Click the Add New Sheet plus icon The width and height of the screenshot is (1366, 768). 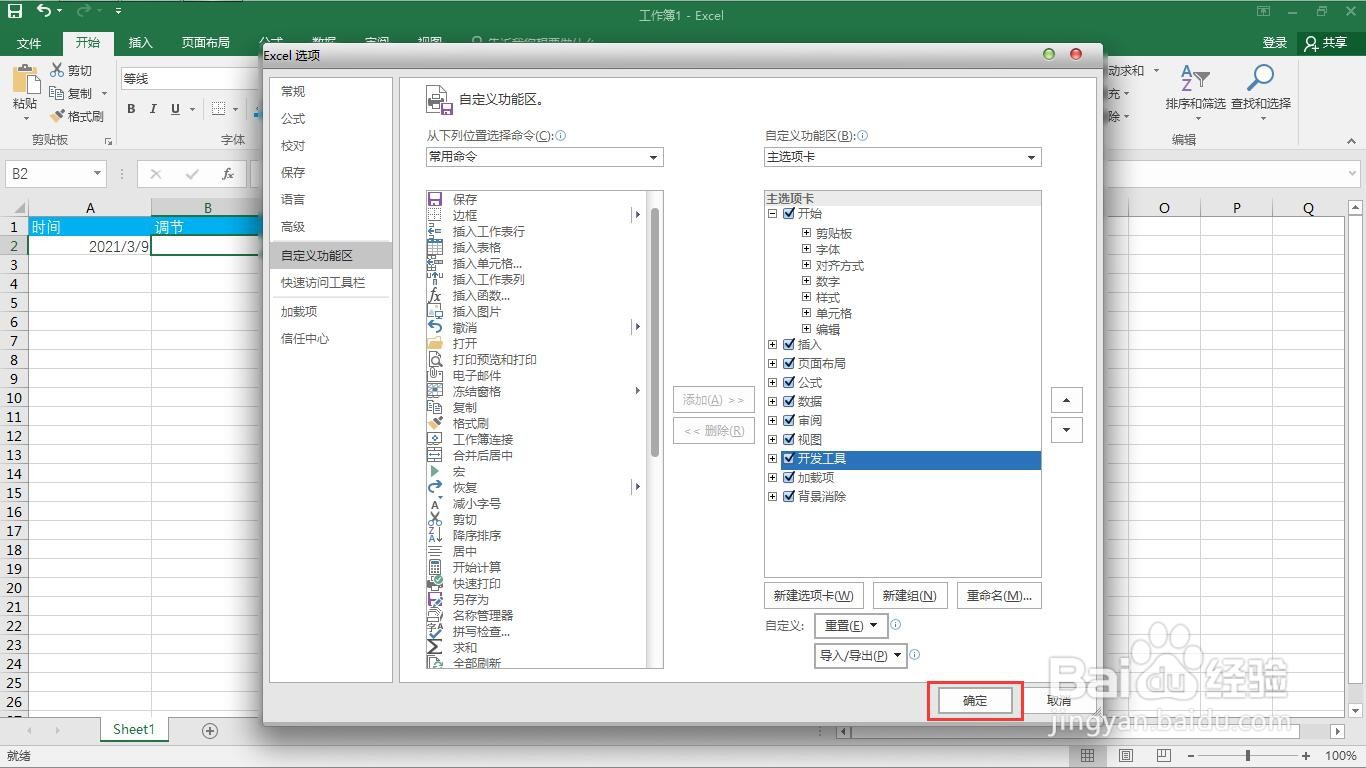210,731
